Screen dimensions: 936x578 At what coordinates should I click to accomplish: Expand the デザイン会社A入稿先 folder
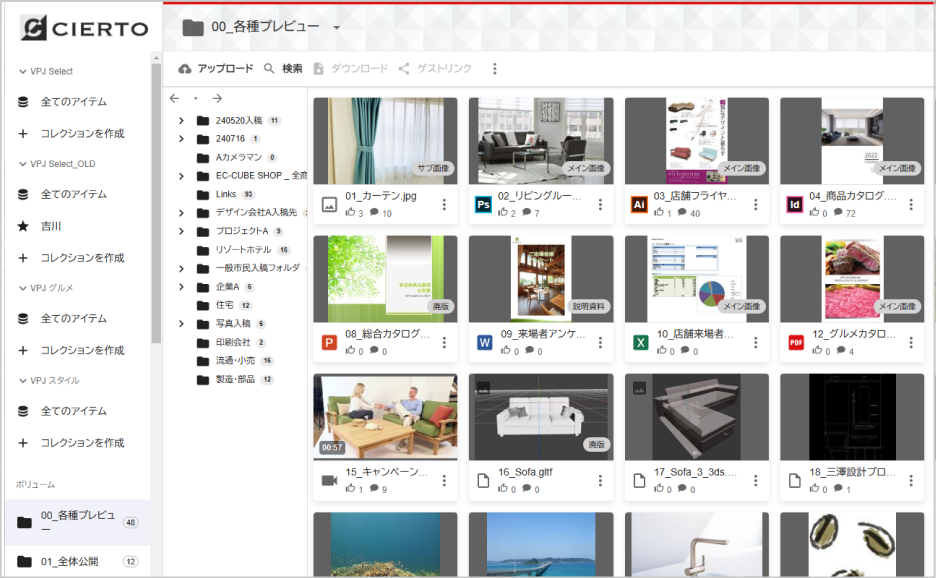(x=181, y=213)
